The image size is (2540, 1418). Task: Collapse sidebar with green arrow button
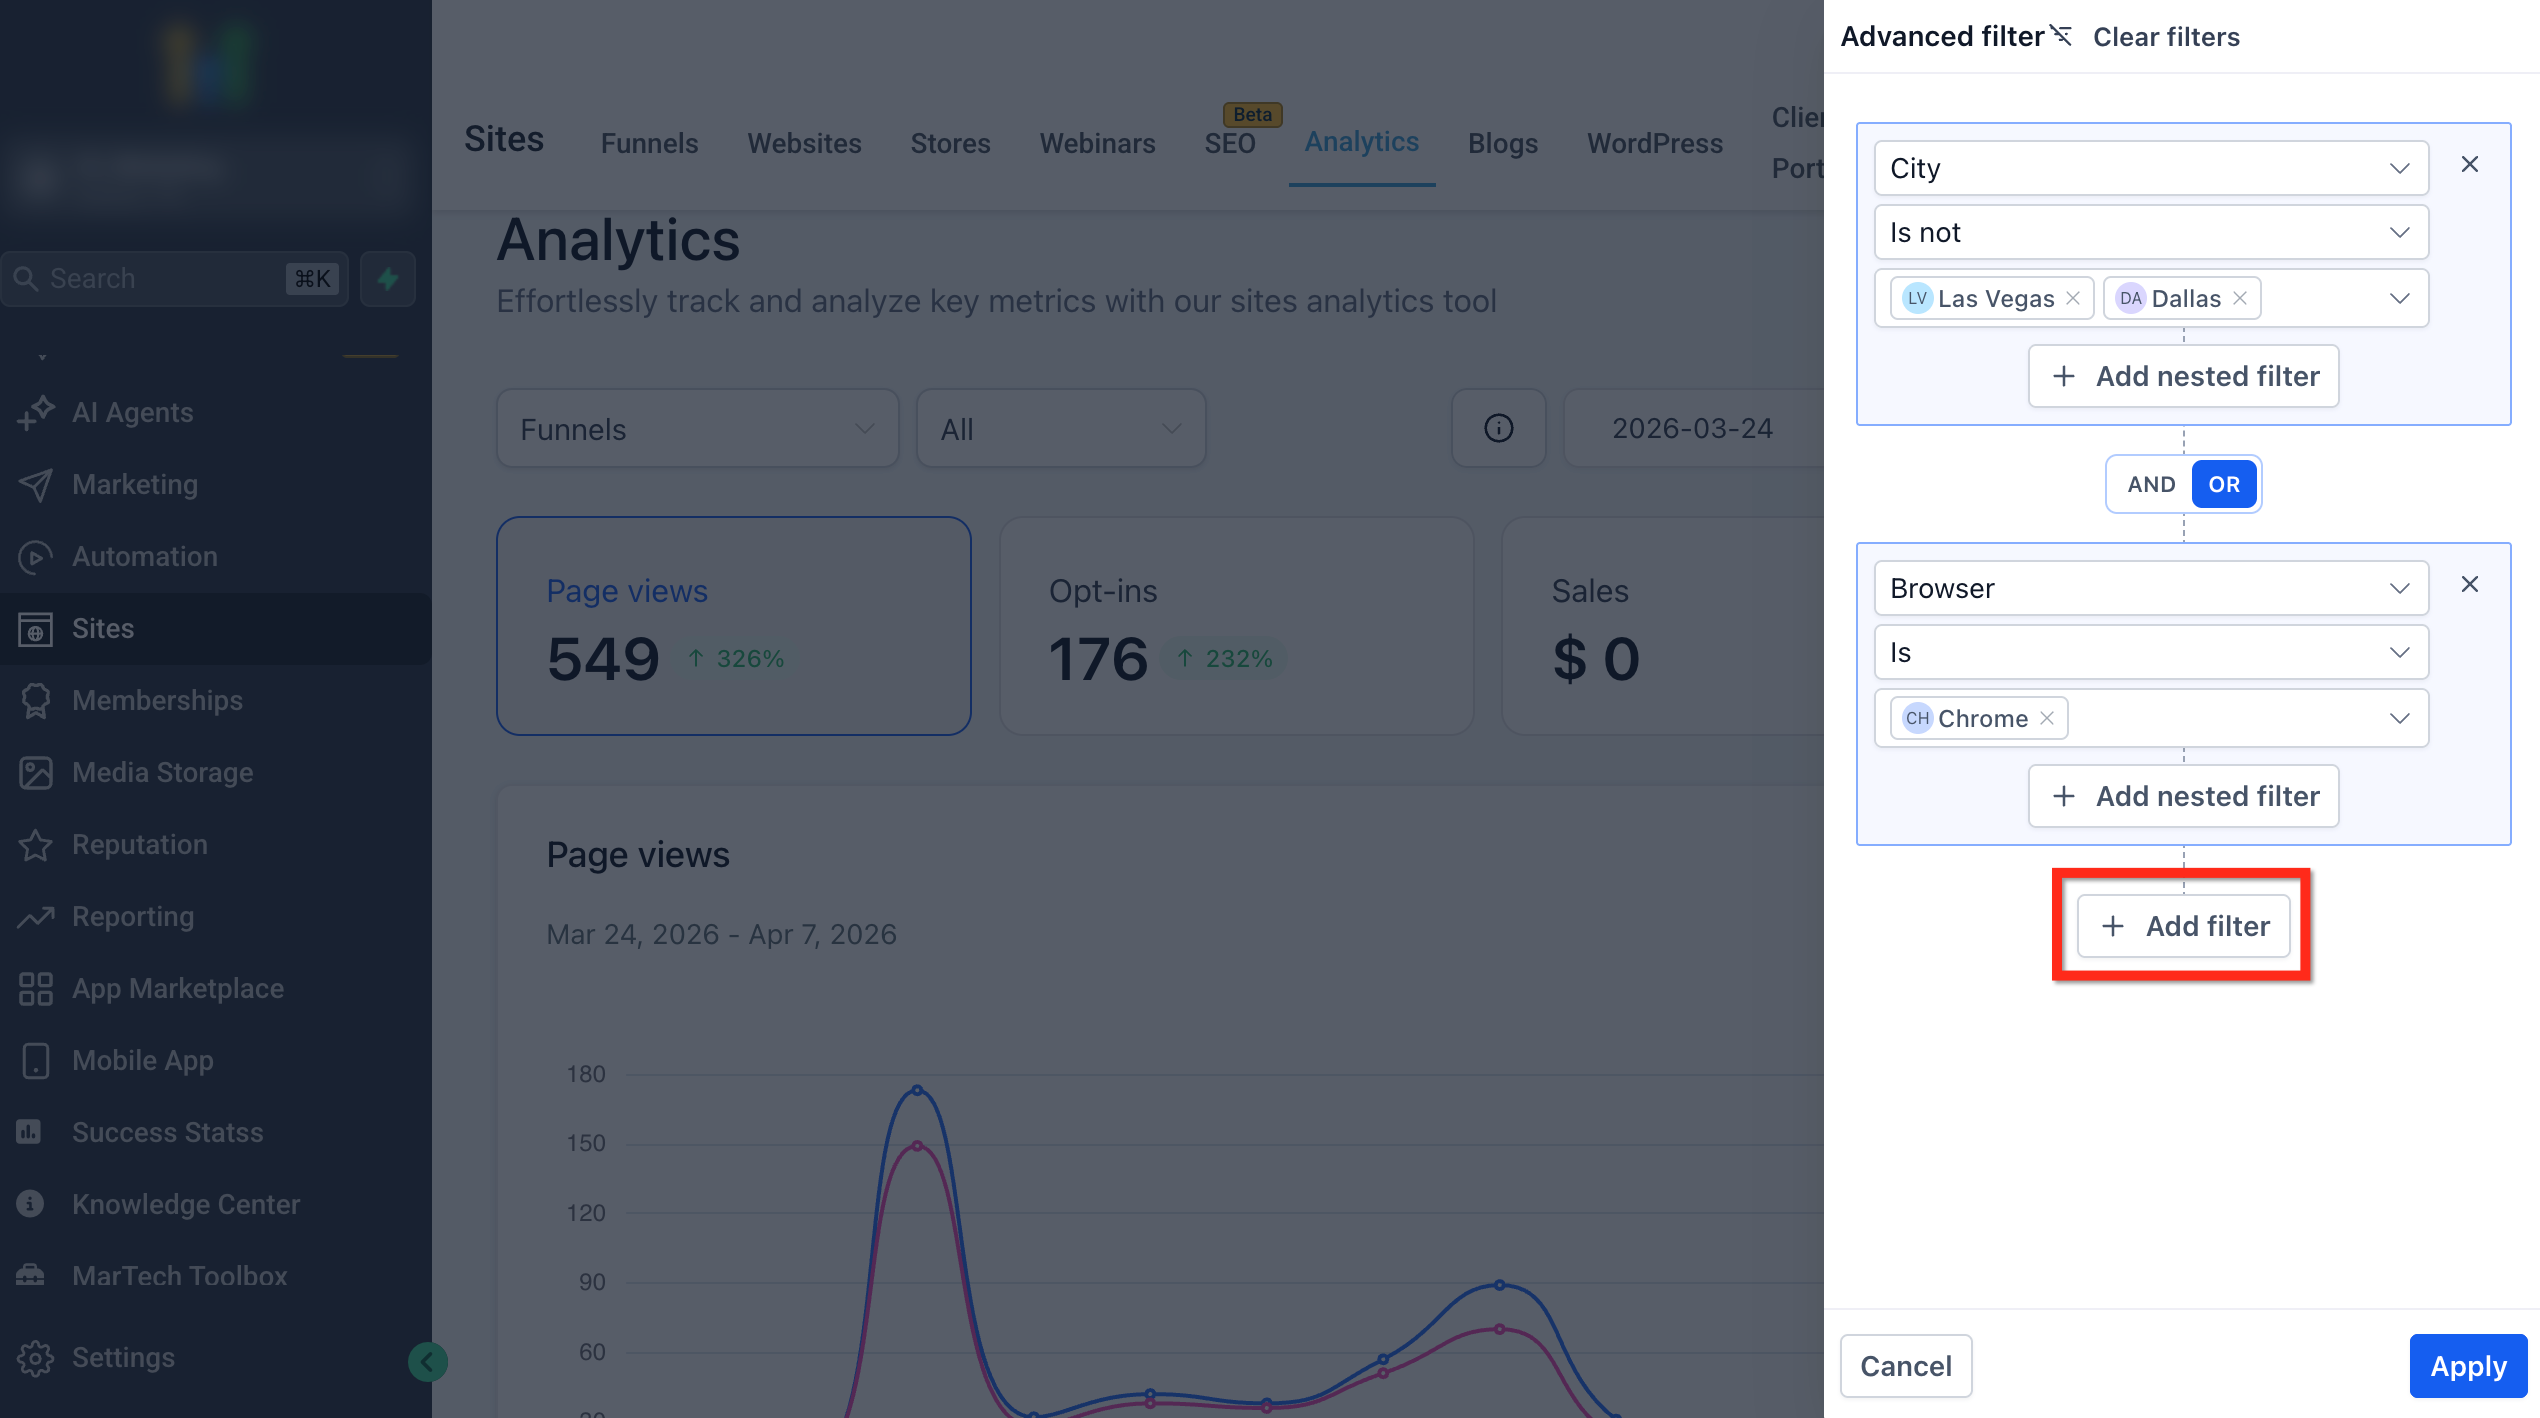pyautogui.click(x=427, y=1361)
